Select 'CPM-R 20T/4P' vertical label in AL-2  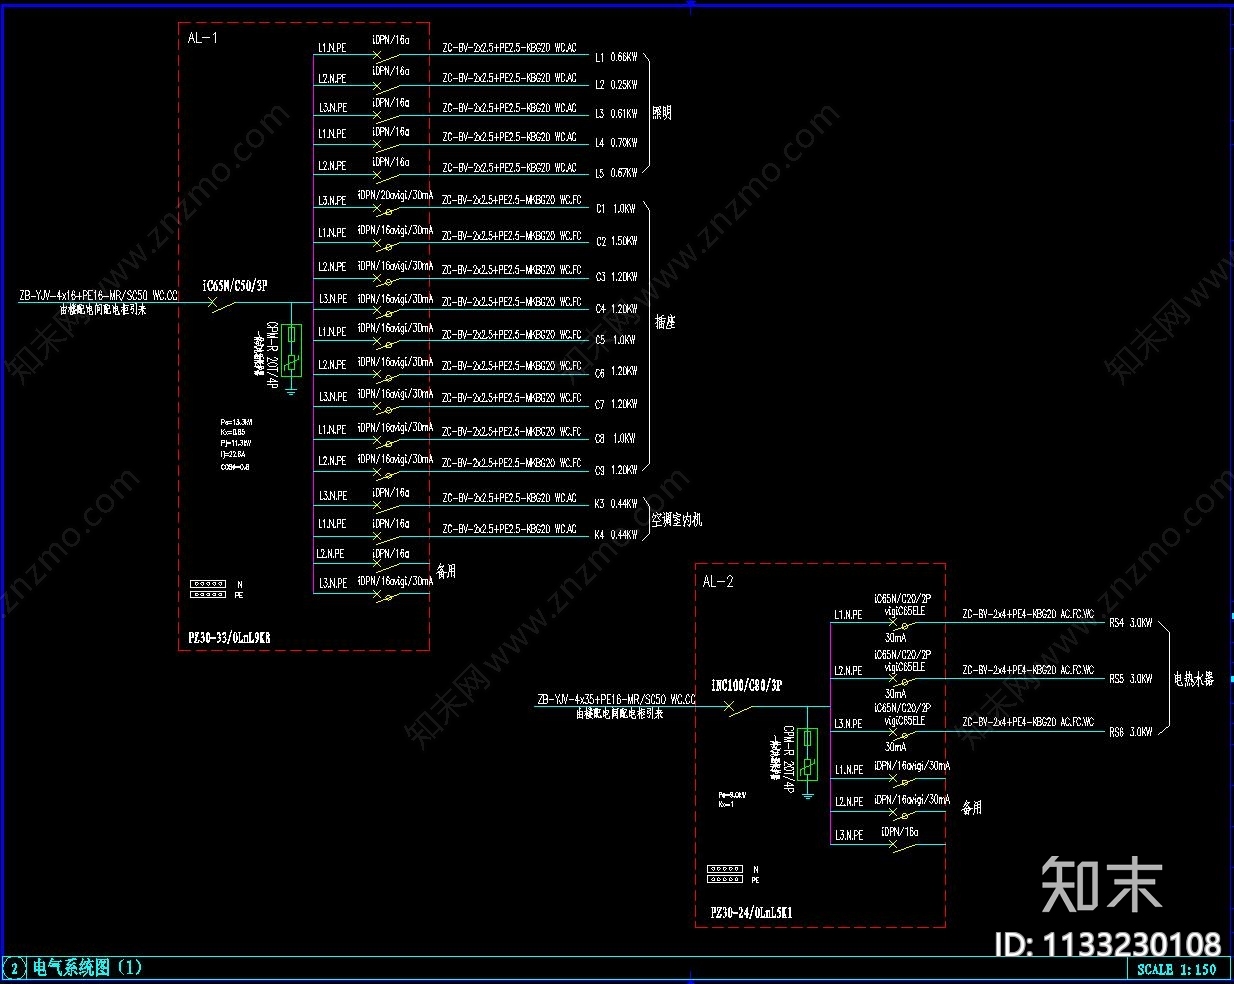[x=788, y=761]
